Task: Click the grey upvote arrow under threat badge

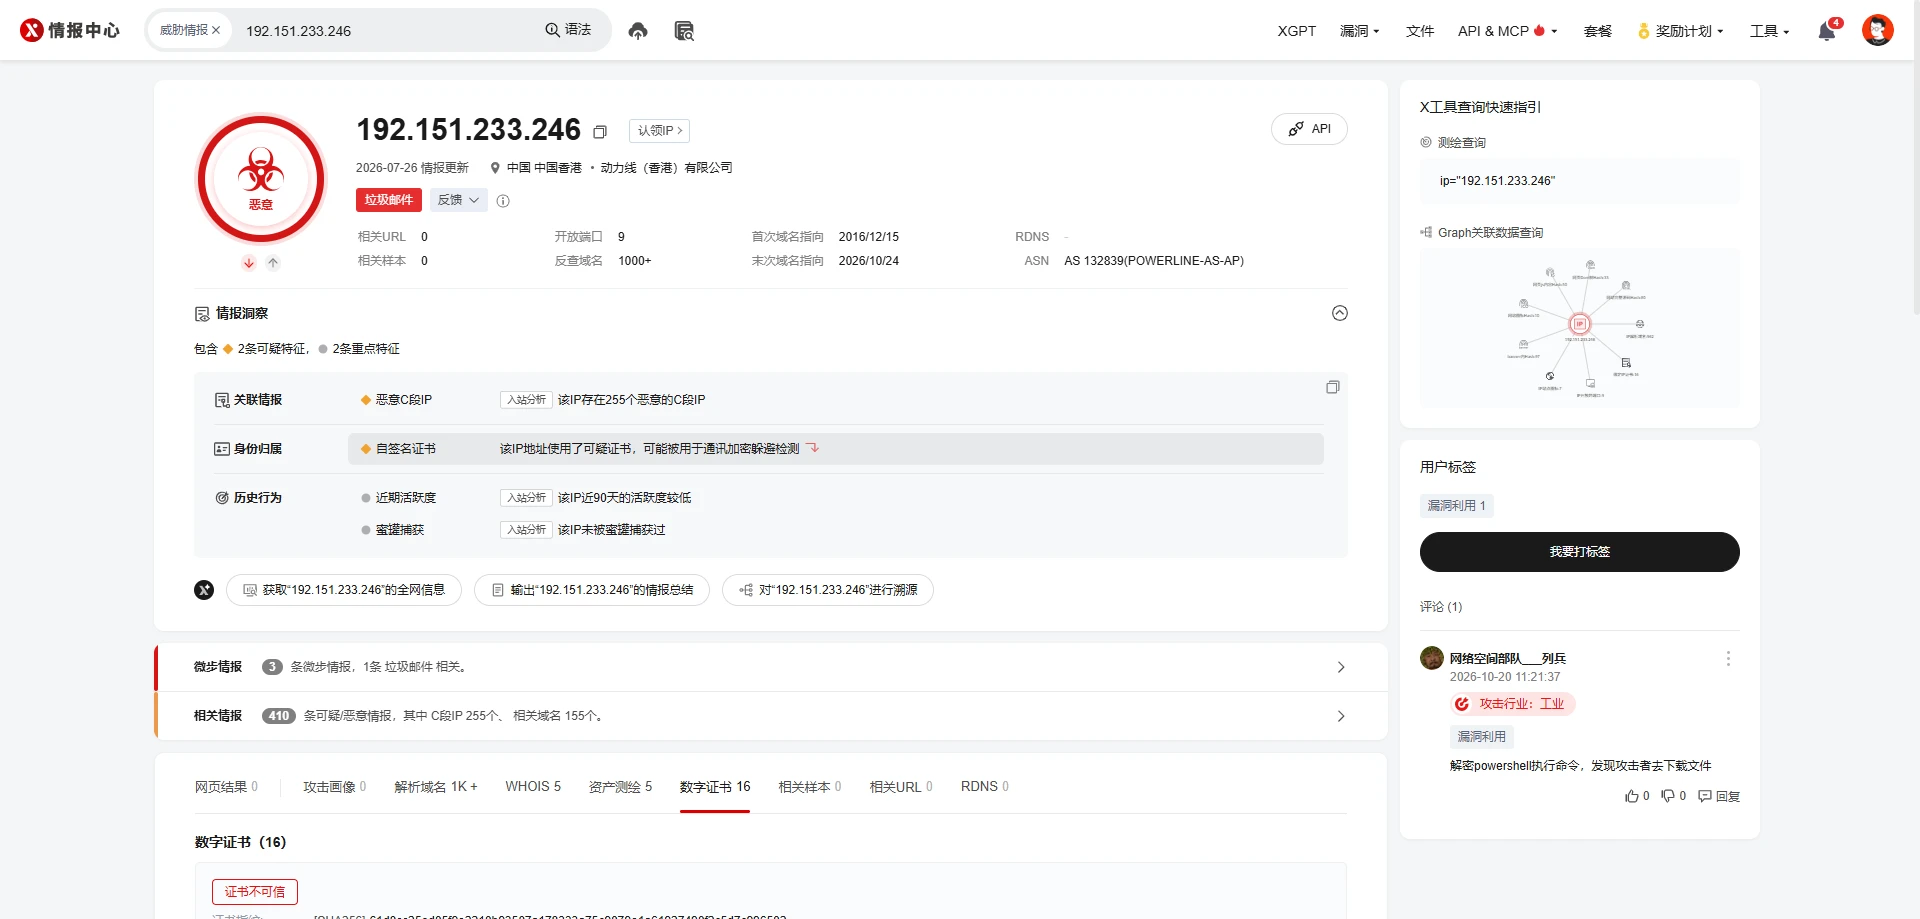Action: click(273, 263)
